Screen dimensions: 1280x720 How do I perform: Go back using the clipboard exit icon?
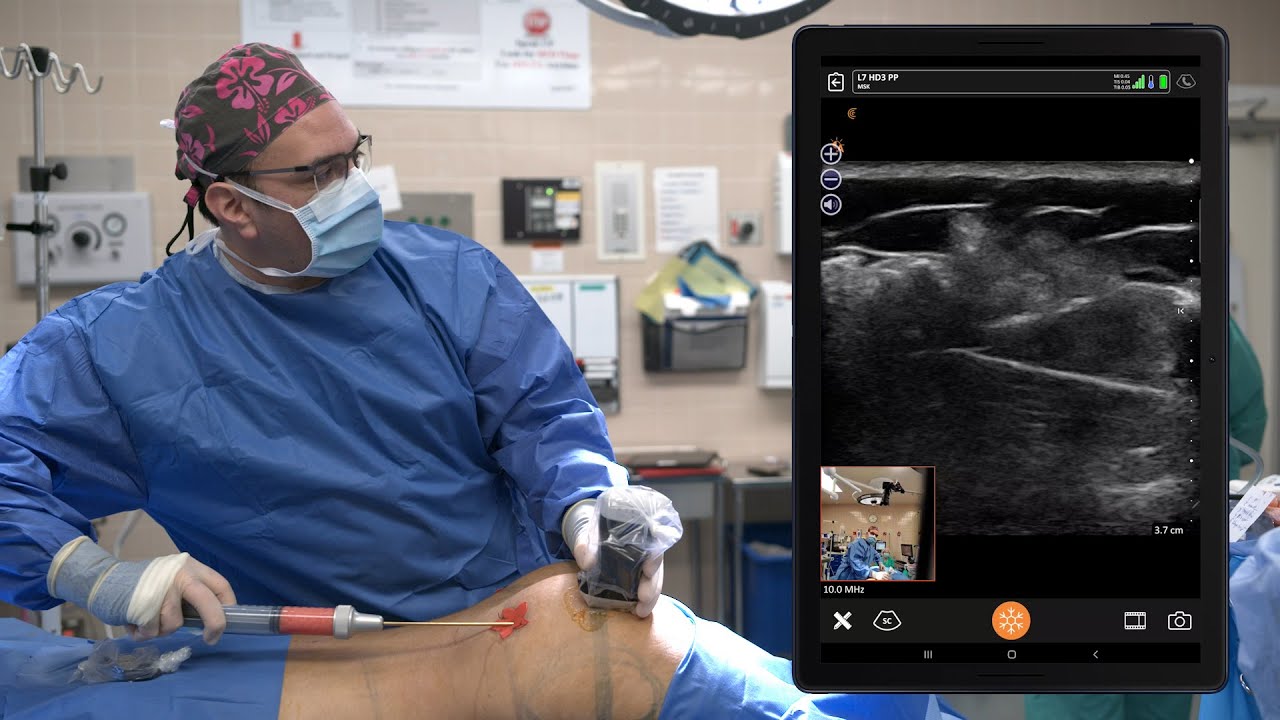[x=836, y=82]
